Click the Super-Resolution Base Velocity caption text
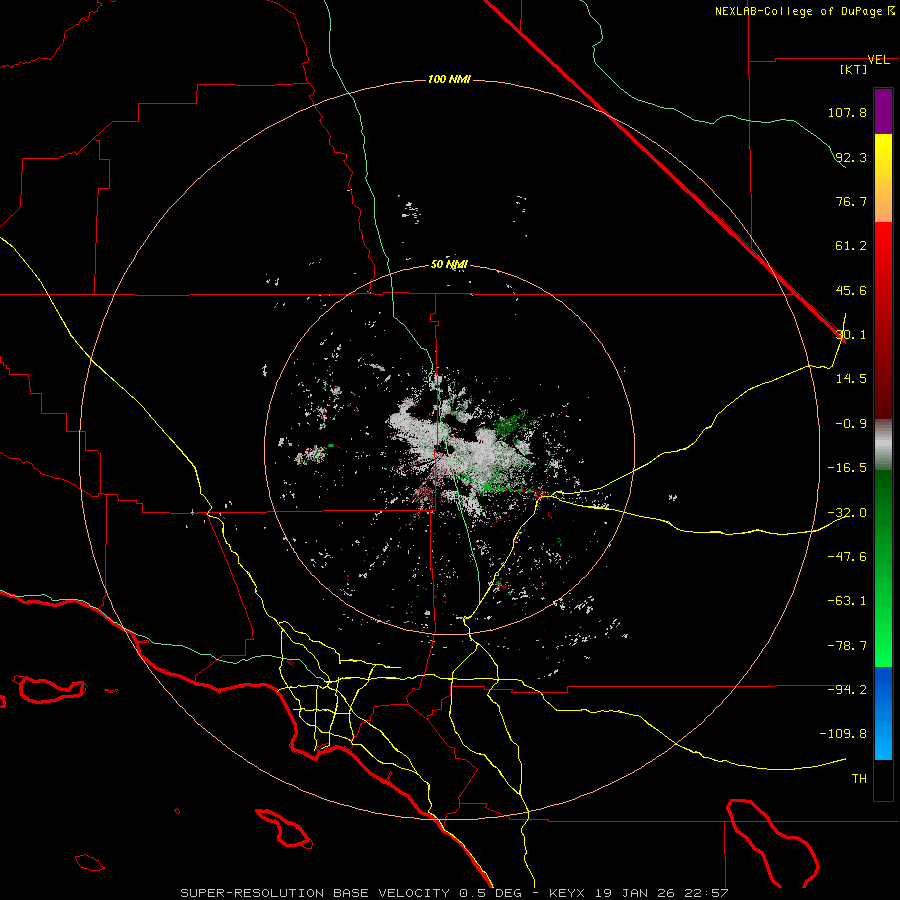 455,893
